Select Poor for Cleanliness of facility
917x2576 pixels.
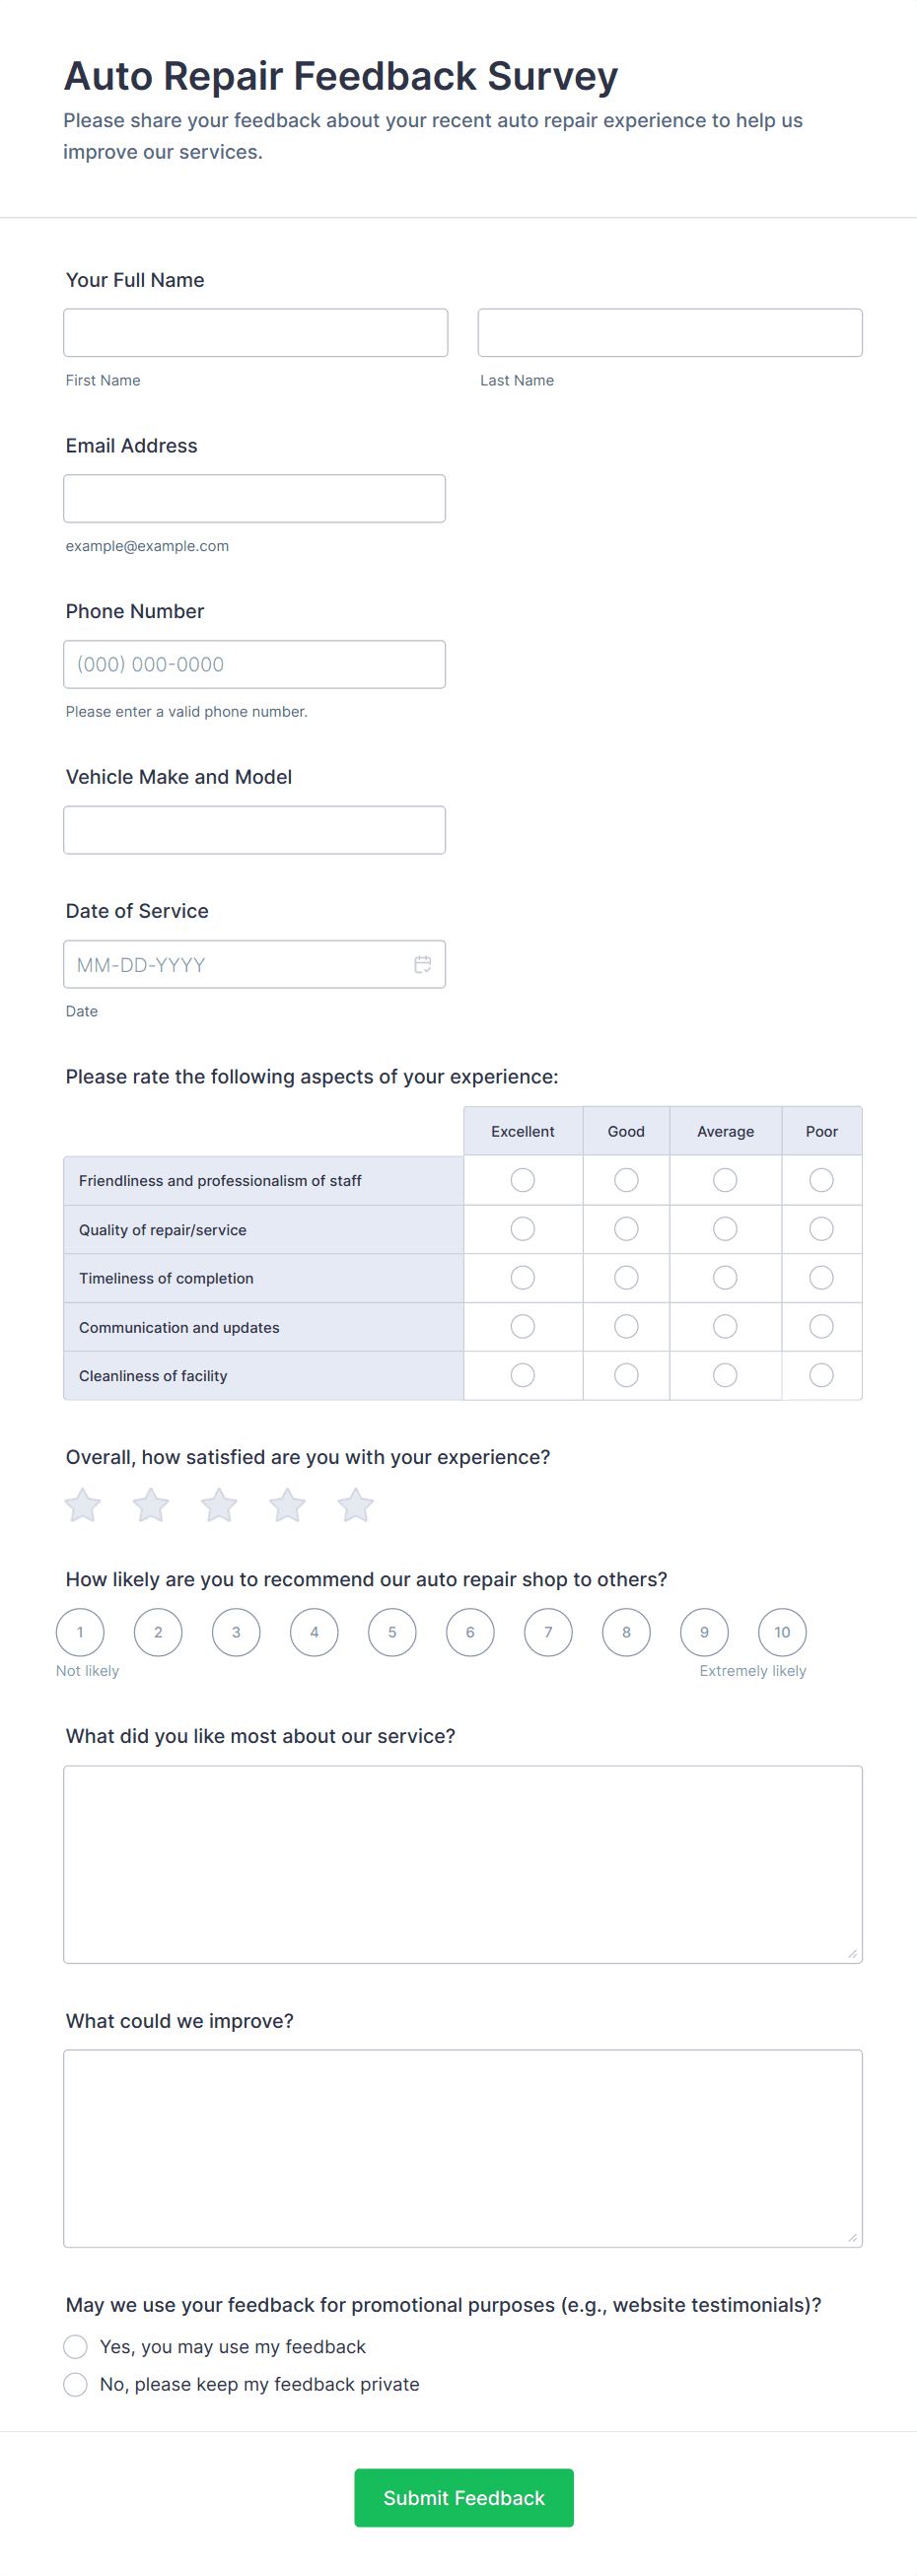(x=821, y=1375)
